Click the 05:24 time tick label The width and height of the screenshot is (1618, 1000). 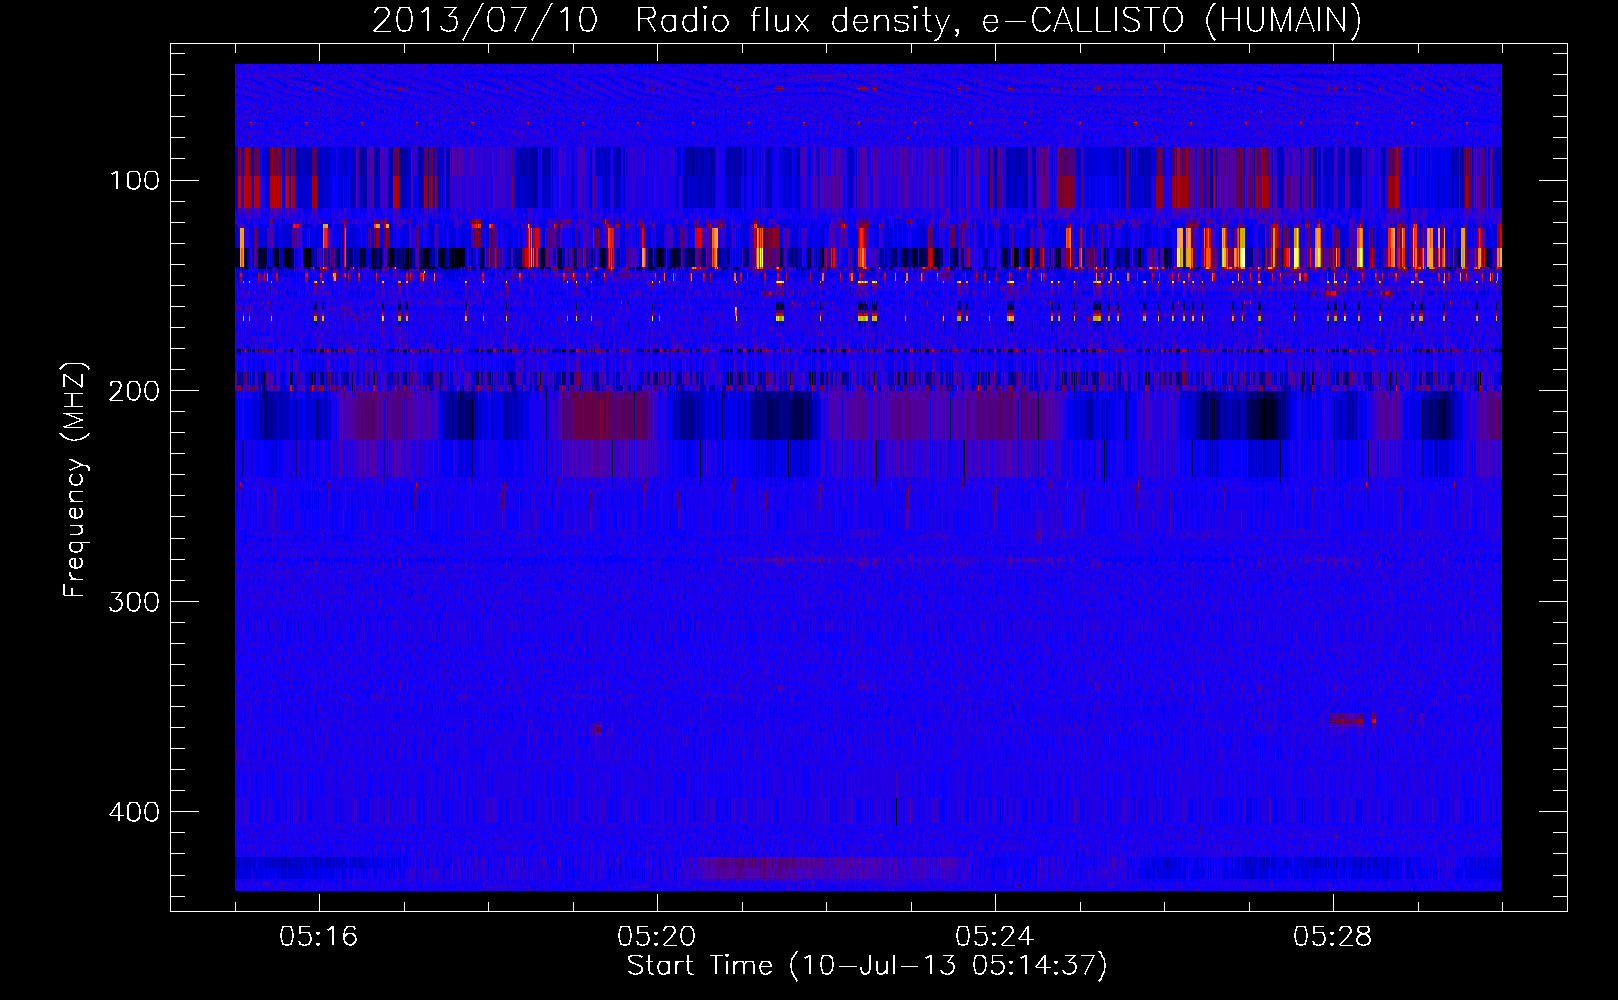pos(994,937)
